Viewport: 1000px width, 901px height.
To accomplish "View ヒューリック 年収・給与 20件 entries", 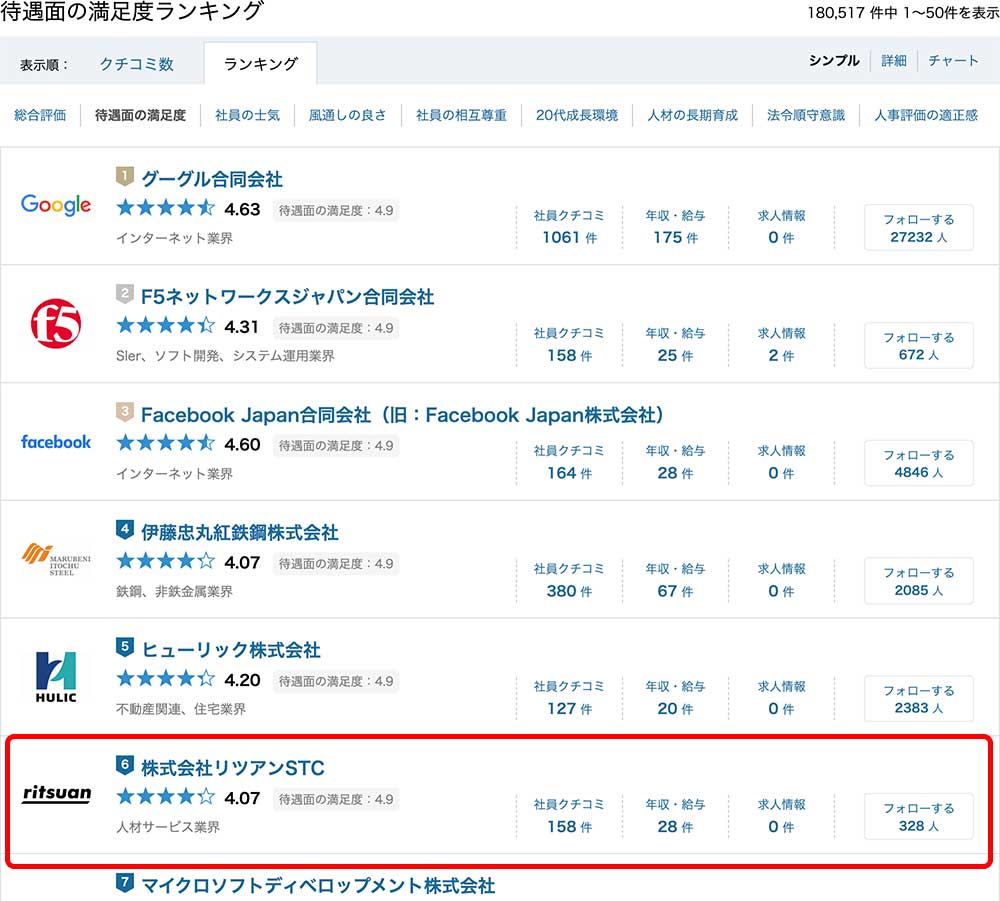I will (x=675, y=699).
